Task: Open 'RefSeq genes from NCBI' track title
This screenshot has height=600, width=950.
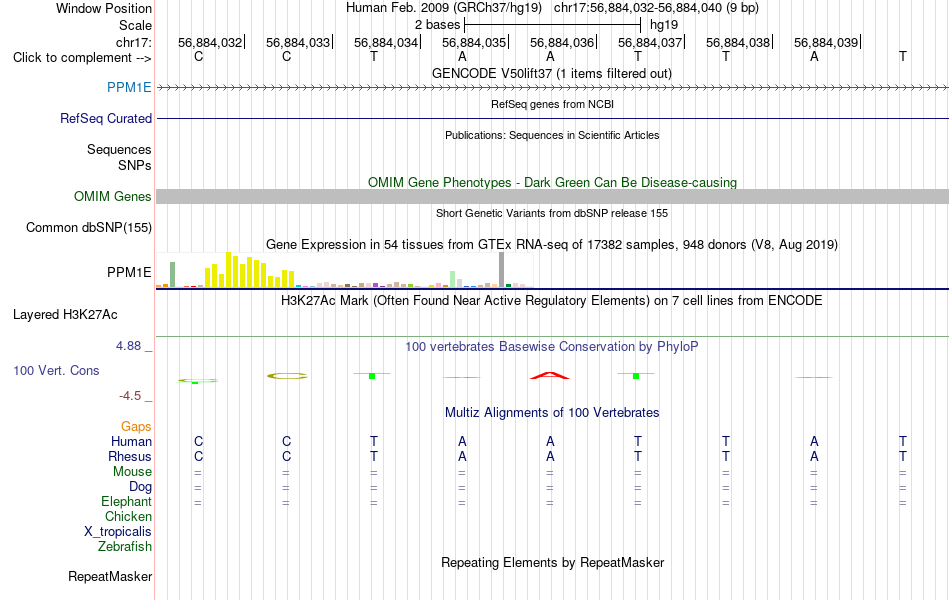Action: click(x=552, y=104)
